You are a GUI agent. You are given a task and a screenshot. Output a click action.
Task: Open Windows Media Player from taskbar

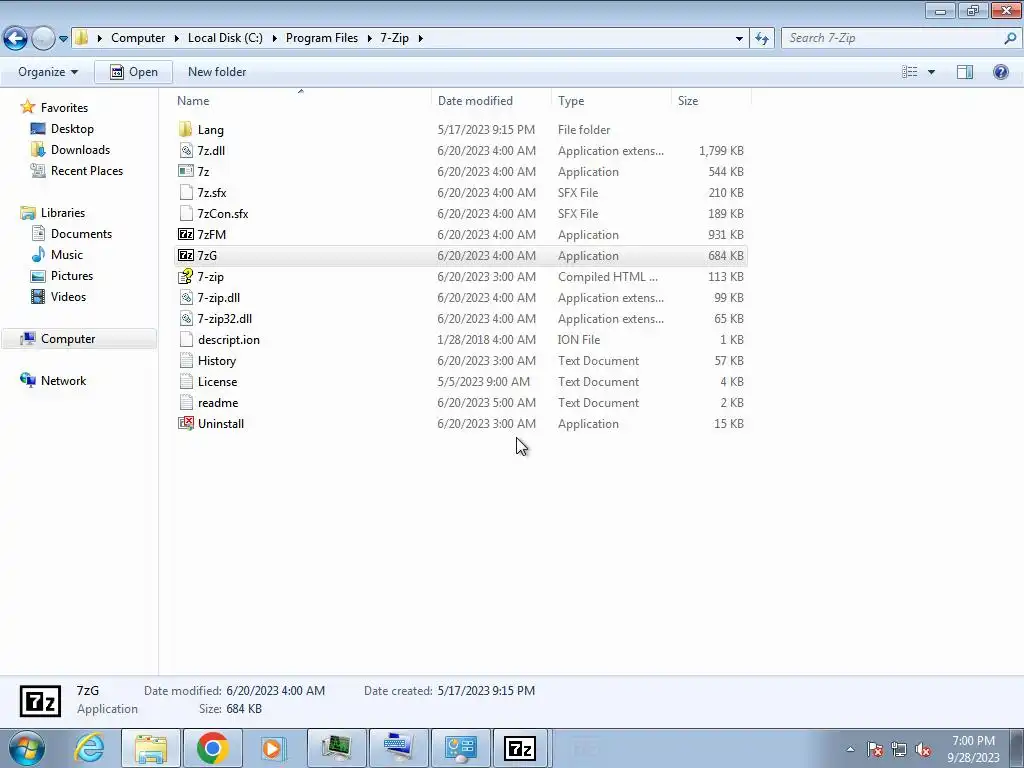point(273,748)
